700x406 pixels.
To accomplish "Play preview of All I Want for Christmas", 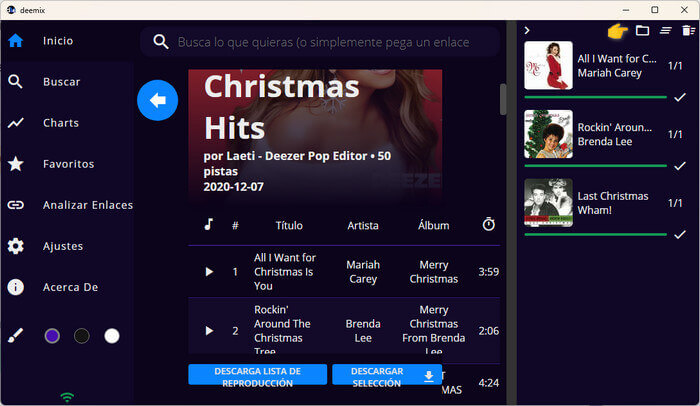I will tap(209, 272).
